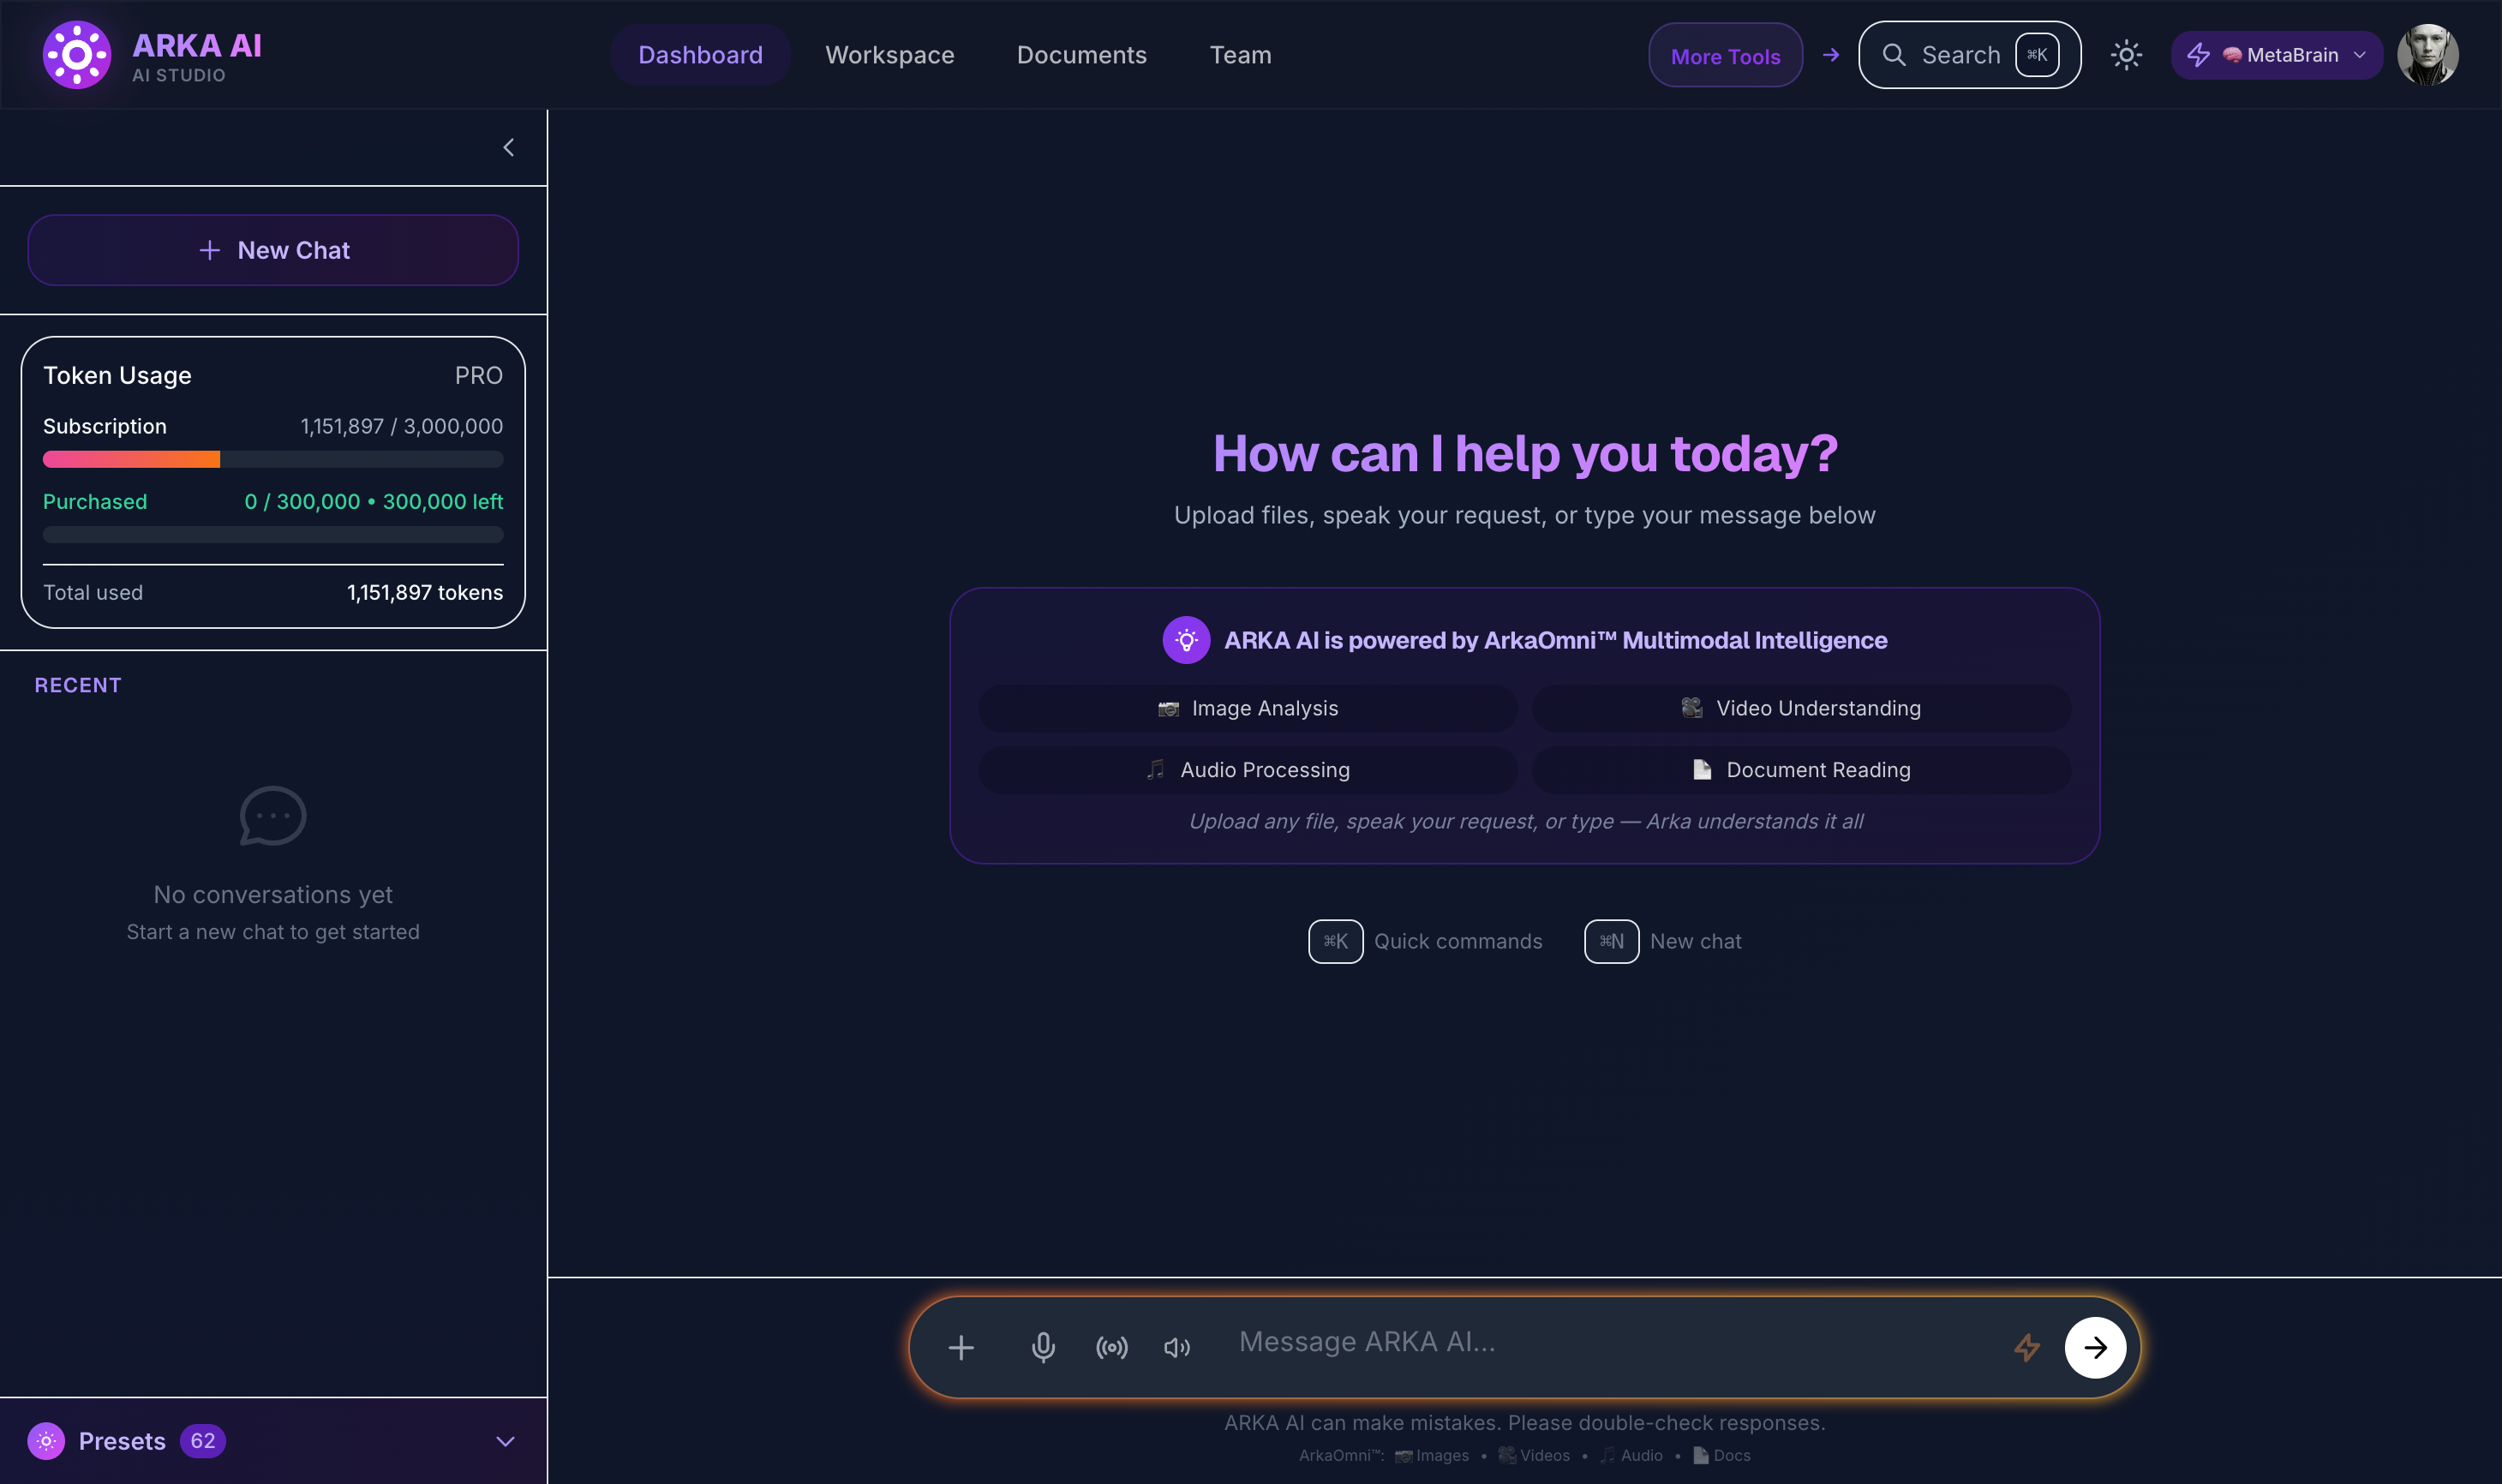Click the Subscription usage progress bar
The image size is (2502, 1484).
click(273, 460)
